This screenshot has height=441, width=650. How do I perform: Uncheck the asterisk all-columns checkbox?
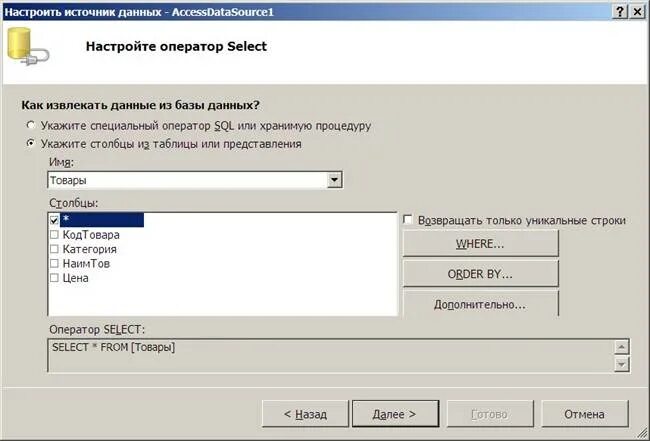tap(54, 220)
